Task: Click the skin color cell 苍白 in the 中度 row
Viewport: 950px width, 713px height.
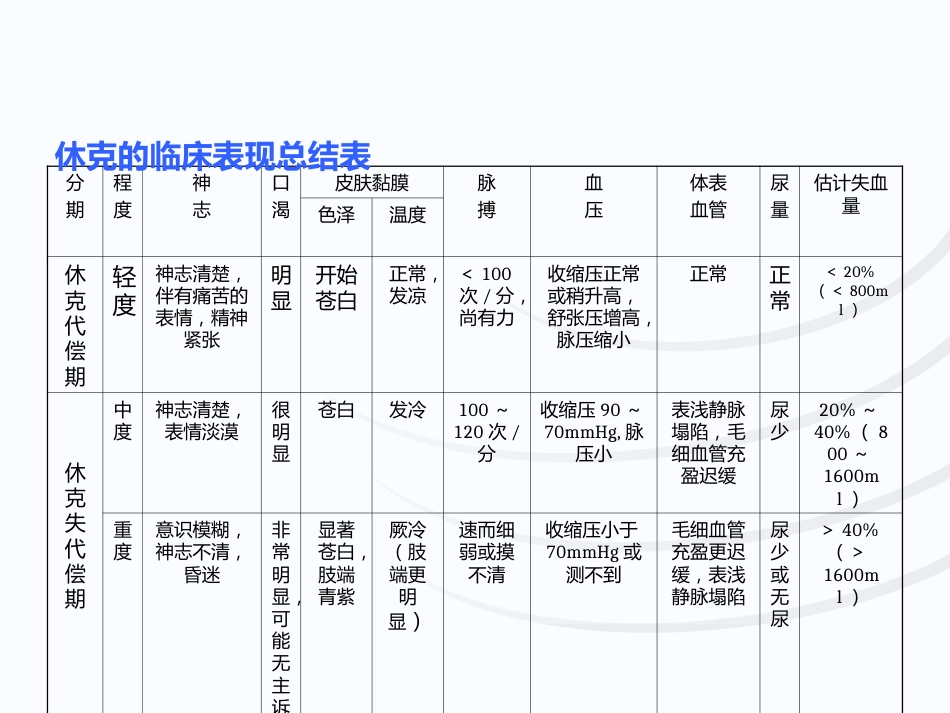Action: pos(336,453)
